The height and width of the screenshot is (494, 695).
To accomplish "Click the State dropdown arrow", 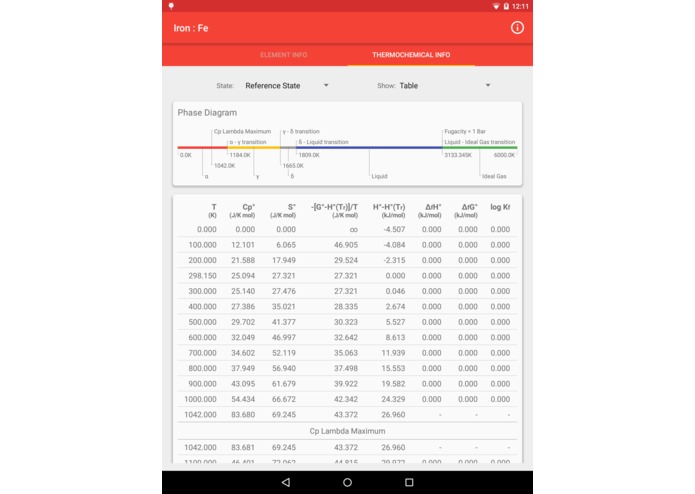I will tap(326, 85).
